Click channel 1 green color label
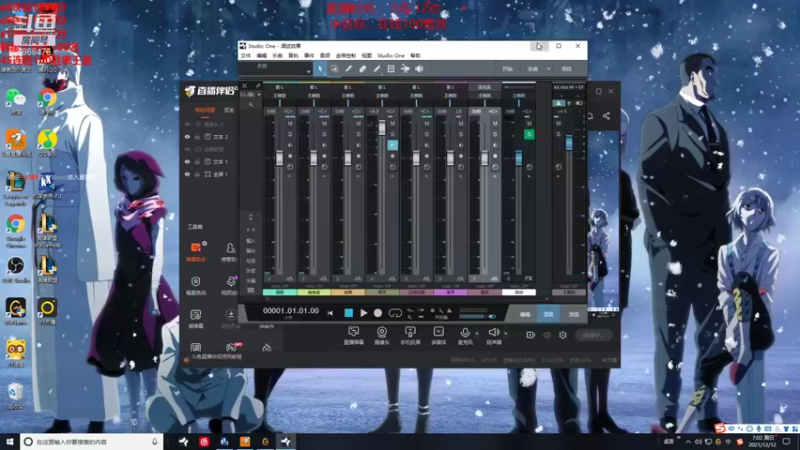This screenshot has width=800, height=450. (280, 292)
